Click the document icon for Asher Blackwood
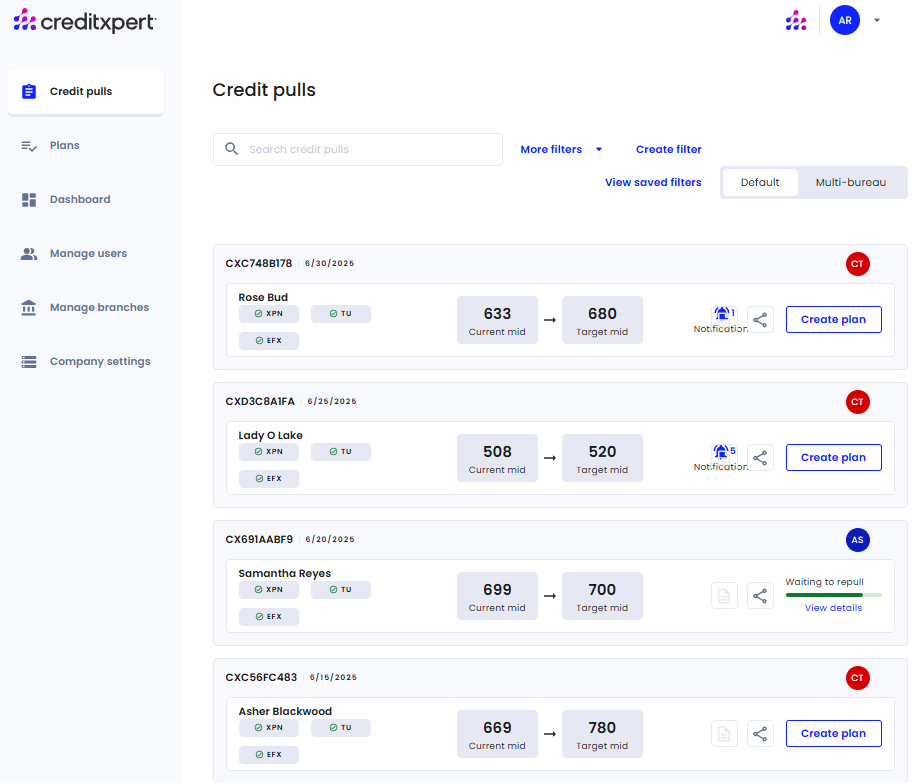 [x=724, y=734]
